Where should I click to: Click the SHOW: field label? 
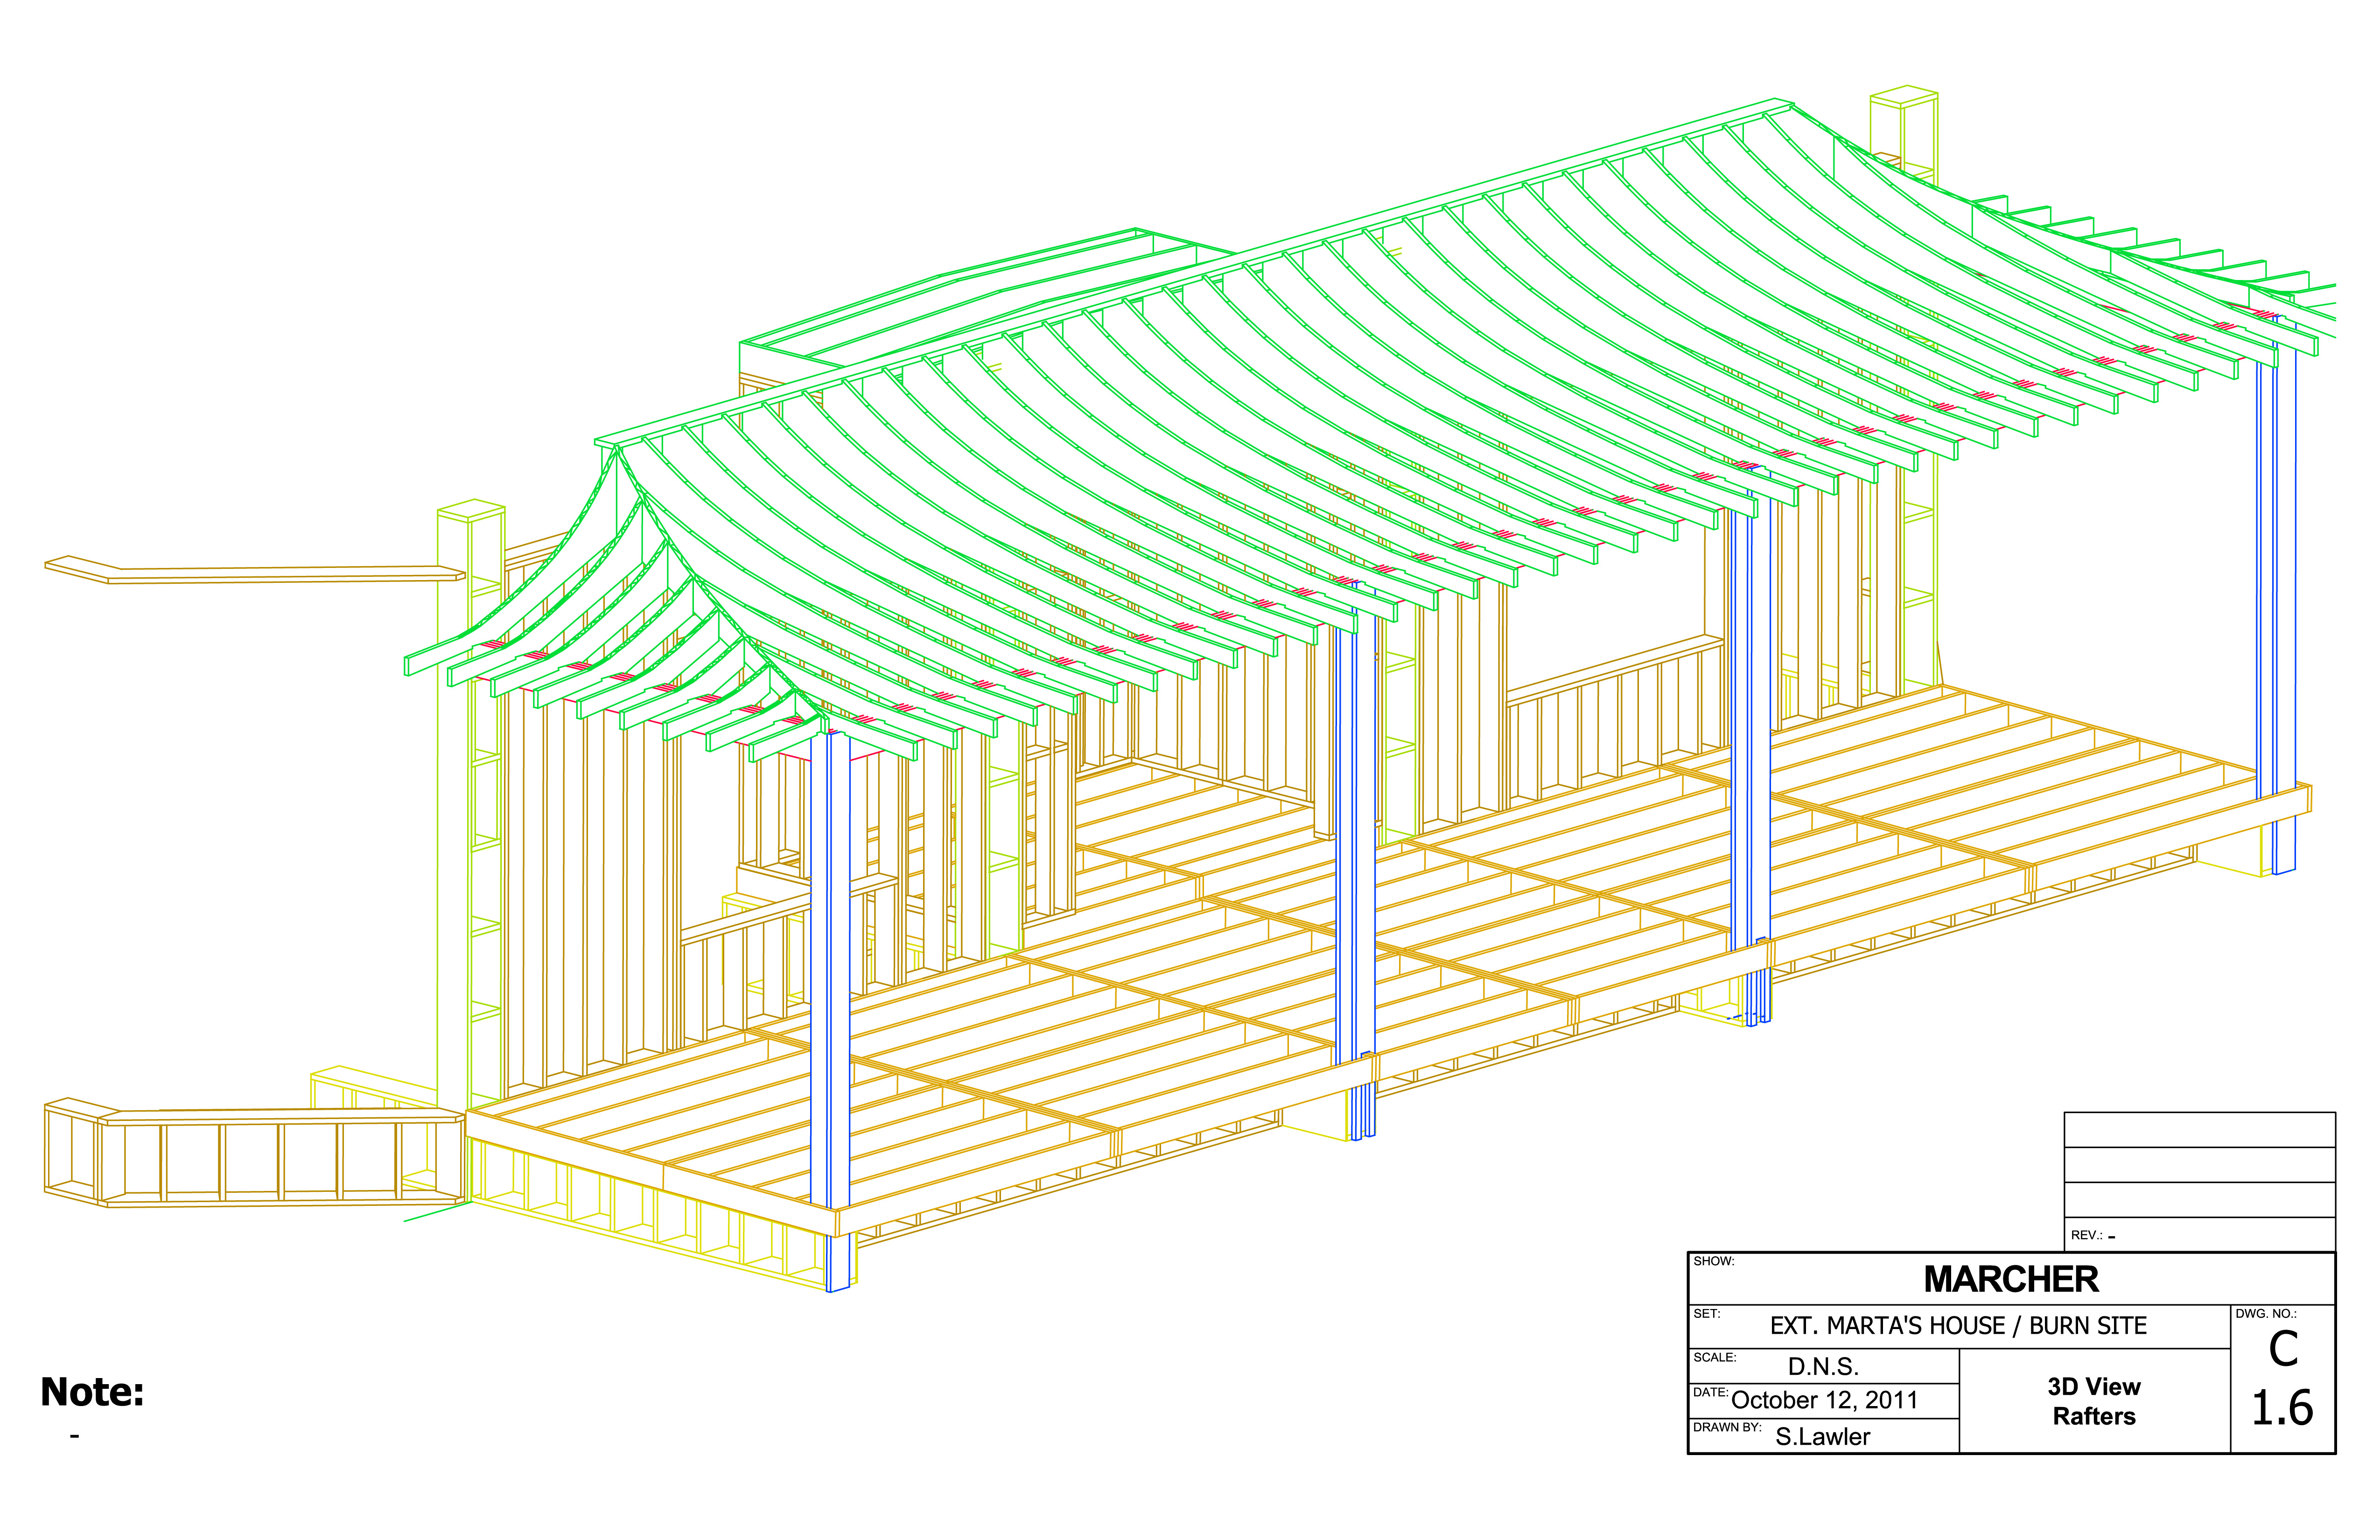click(x=1713, y=1261)
